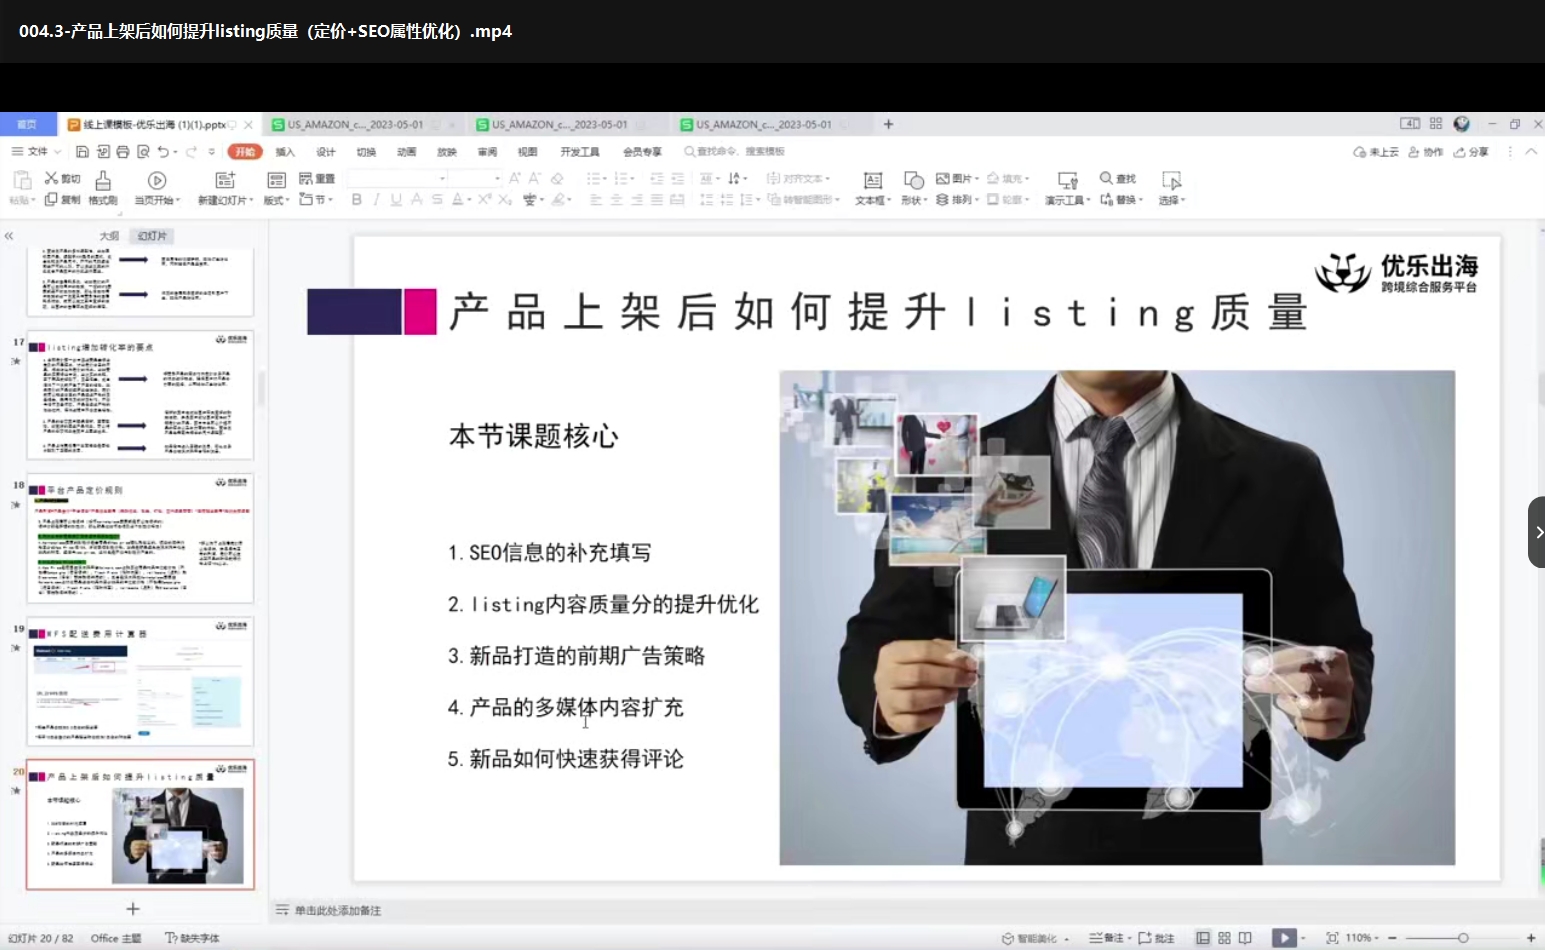Click the zoom slider in status bar
The image size is (1545, 950).
(x=1462, y=938)
